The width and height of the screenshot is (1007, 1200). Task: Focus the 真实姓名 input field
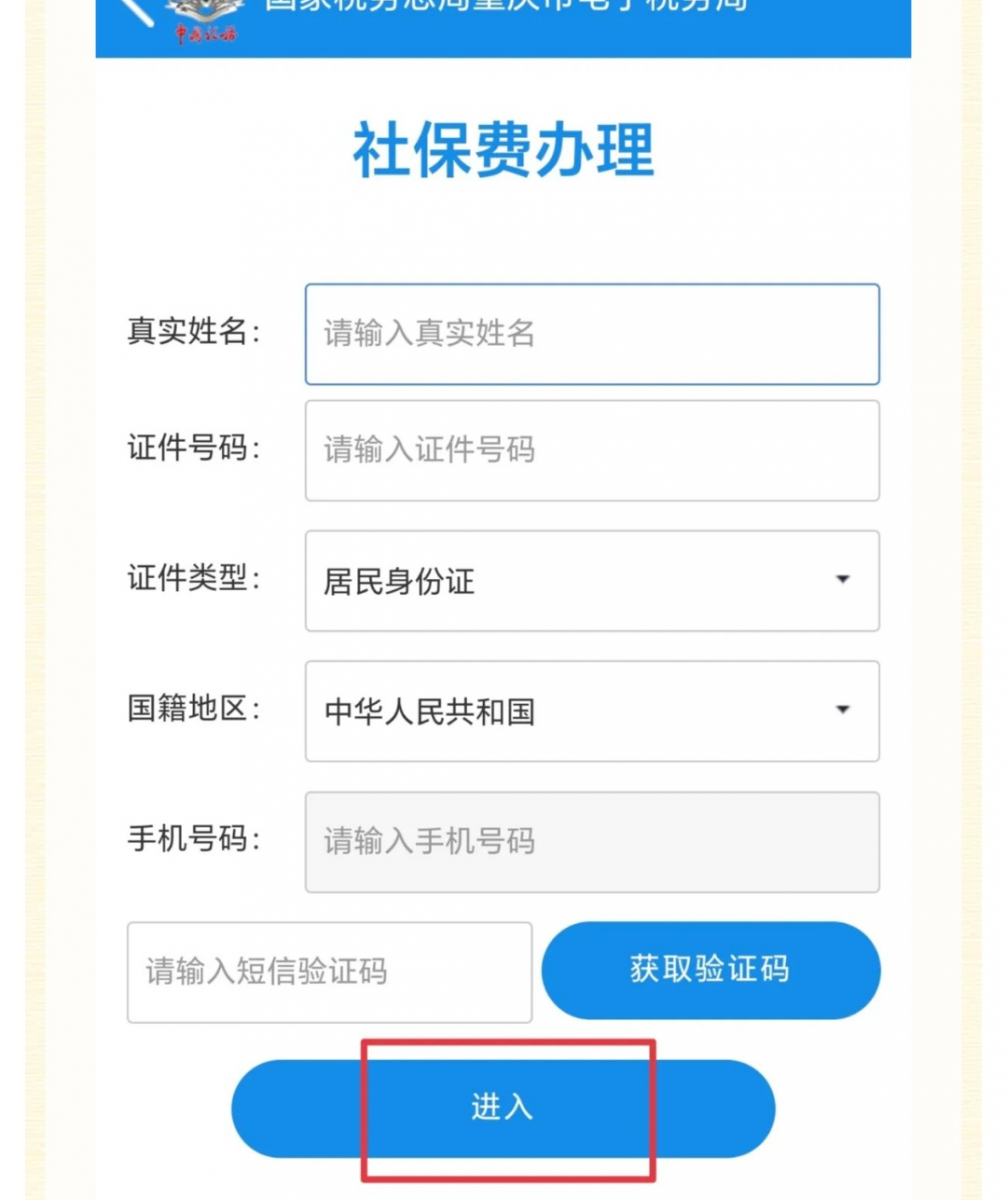(x=592, y=334)
